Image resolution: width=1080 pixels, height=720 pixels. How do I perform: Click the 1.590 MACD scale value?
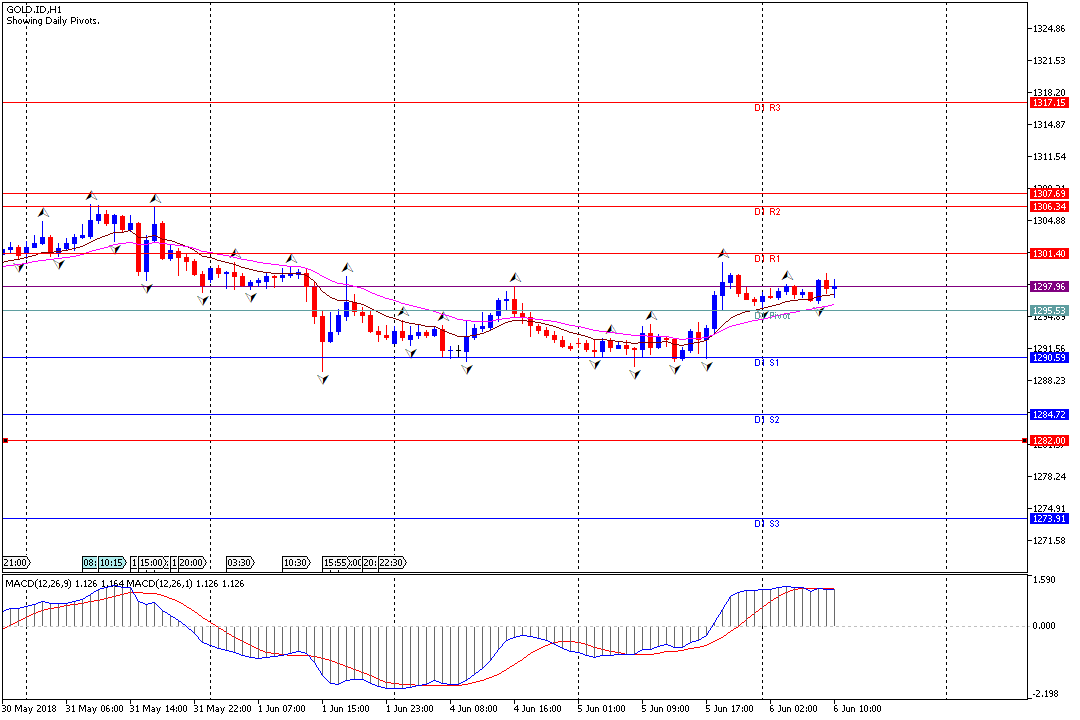click(1045, 580)
